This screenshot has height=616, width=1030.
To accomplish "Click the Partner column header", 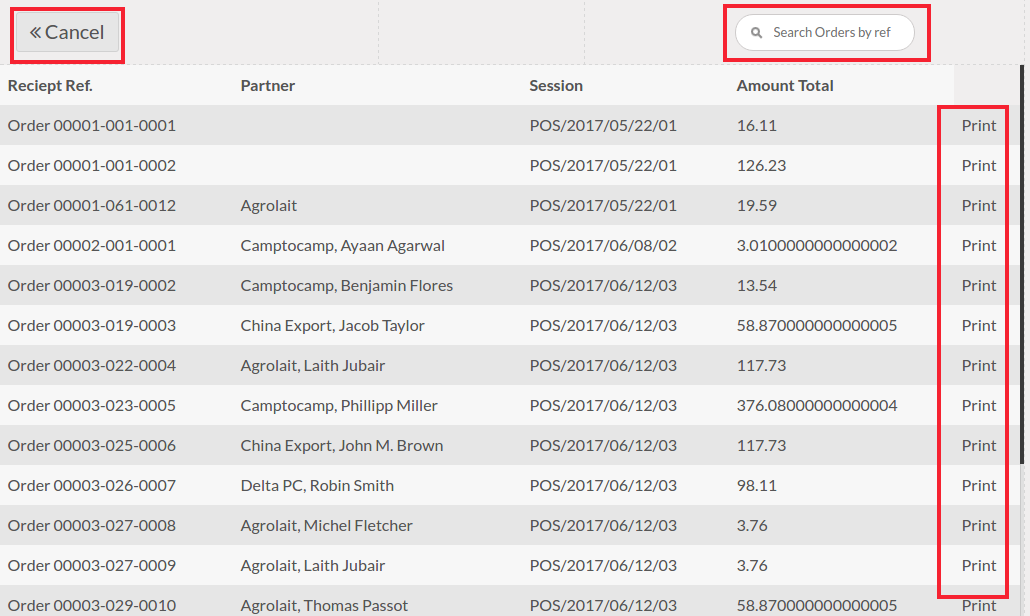I will 268,86.
